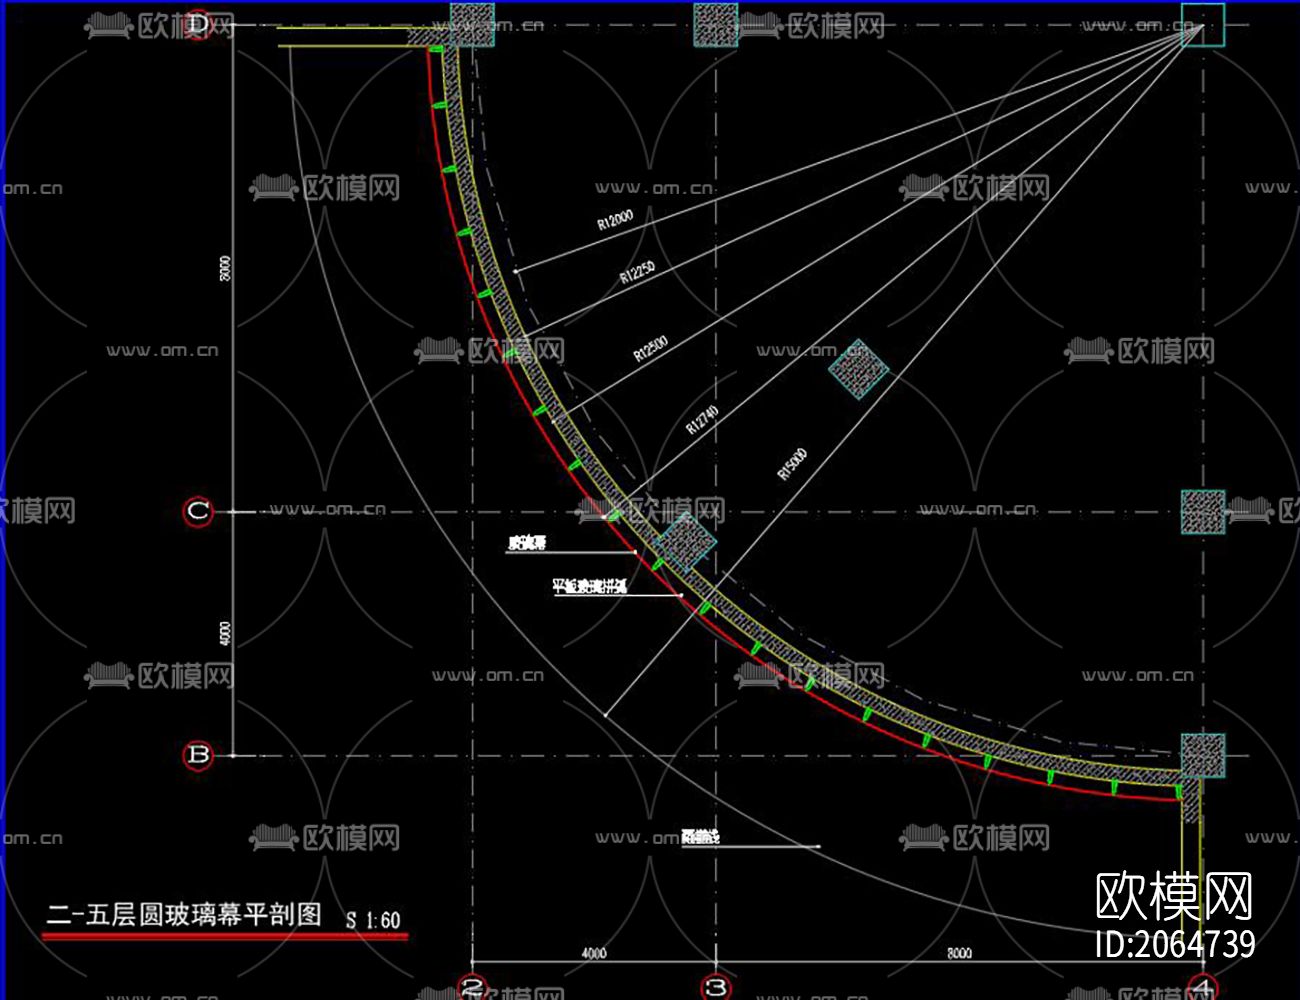The width and height of the screenshot is (1300, 1000).
Task: Click the 3000 vertical dimension text
Action: point(225,268)
